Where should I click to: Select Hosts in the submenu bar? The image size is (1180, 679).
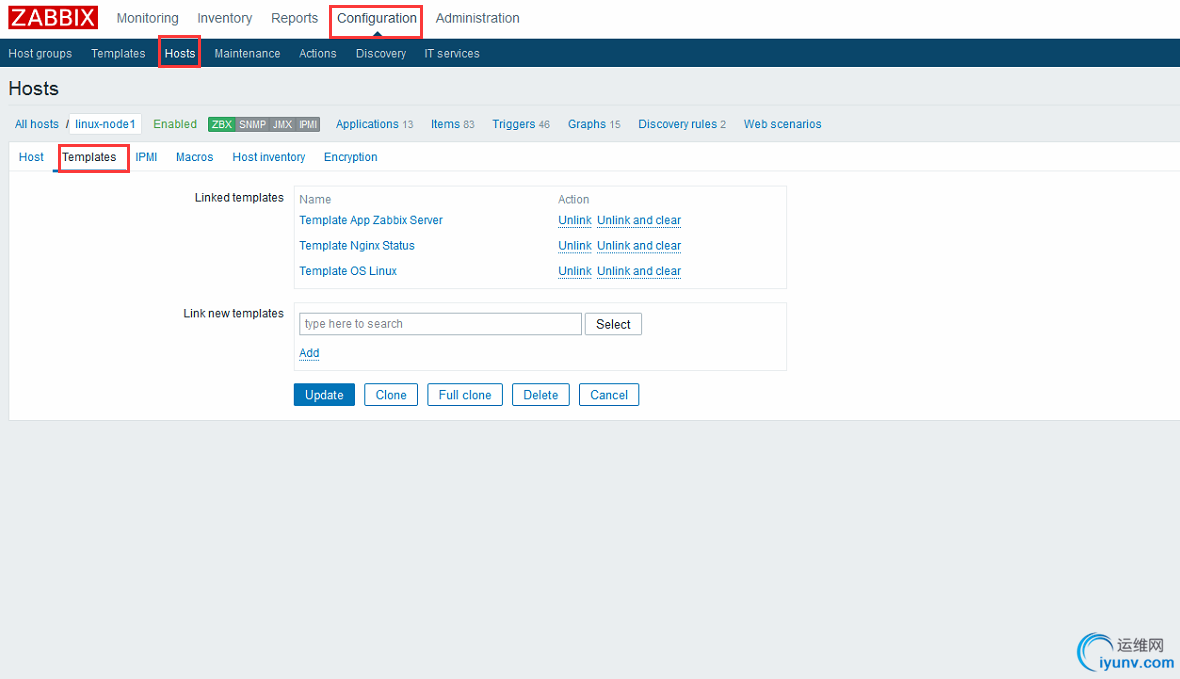180,53
